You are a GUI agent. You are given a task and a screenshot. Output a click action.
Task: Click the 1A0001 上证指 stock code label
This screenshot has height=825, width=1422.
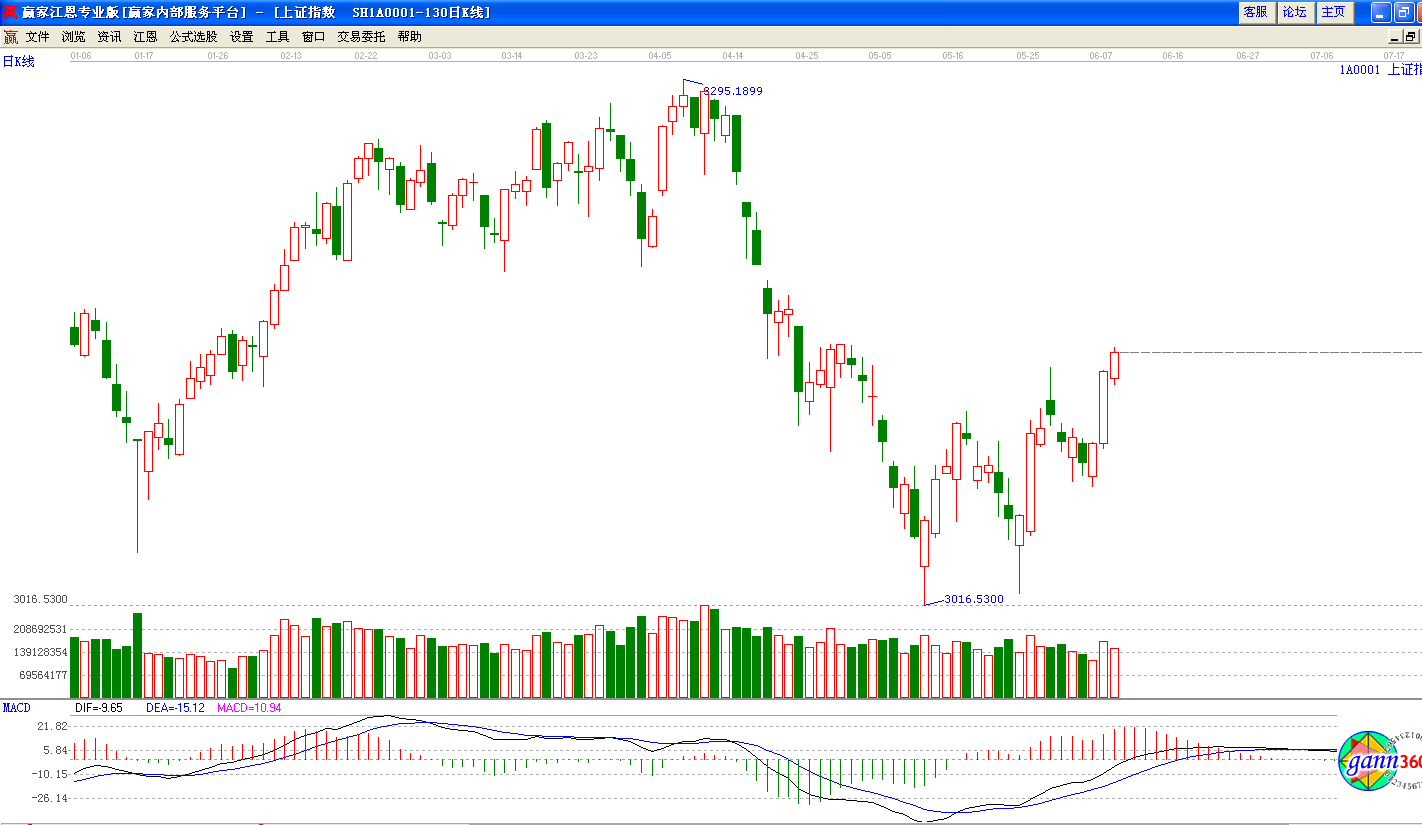click(1381, 70)
